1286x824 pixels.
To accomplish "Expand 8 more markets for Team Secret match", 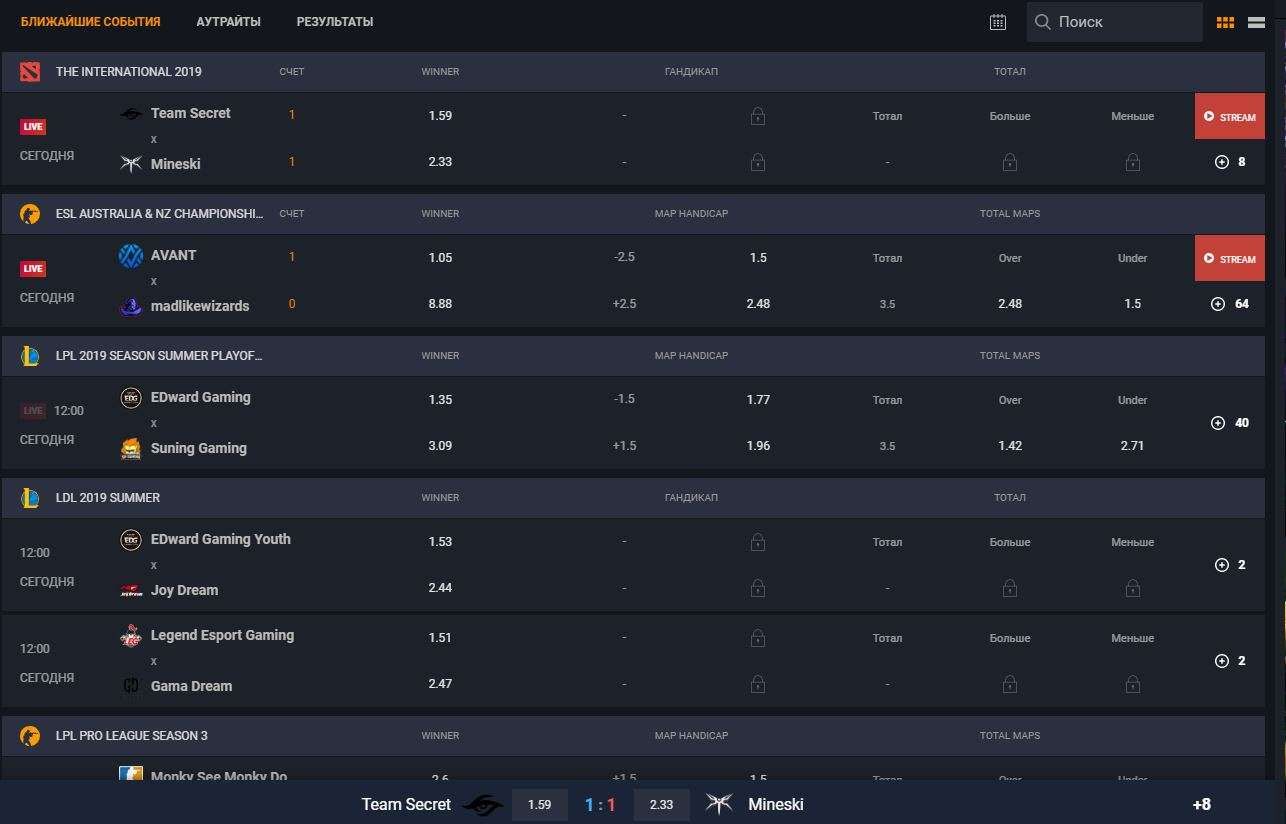I will (x=1229, y=162).
